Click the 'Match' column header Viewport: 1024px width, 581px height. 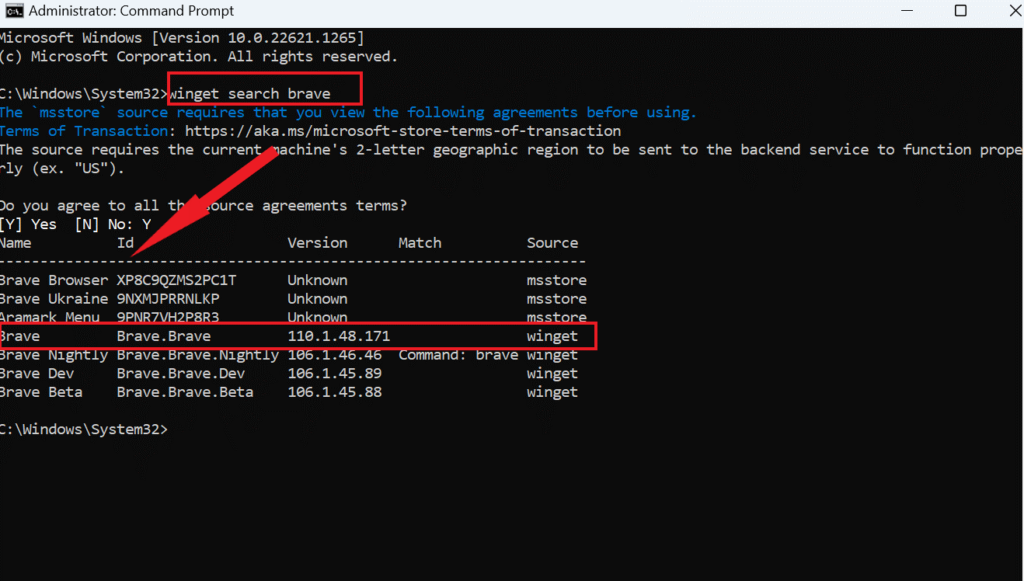click(x=420, y=243)
